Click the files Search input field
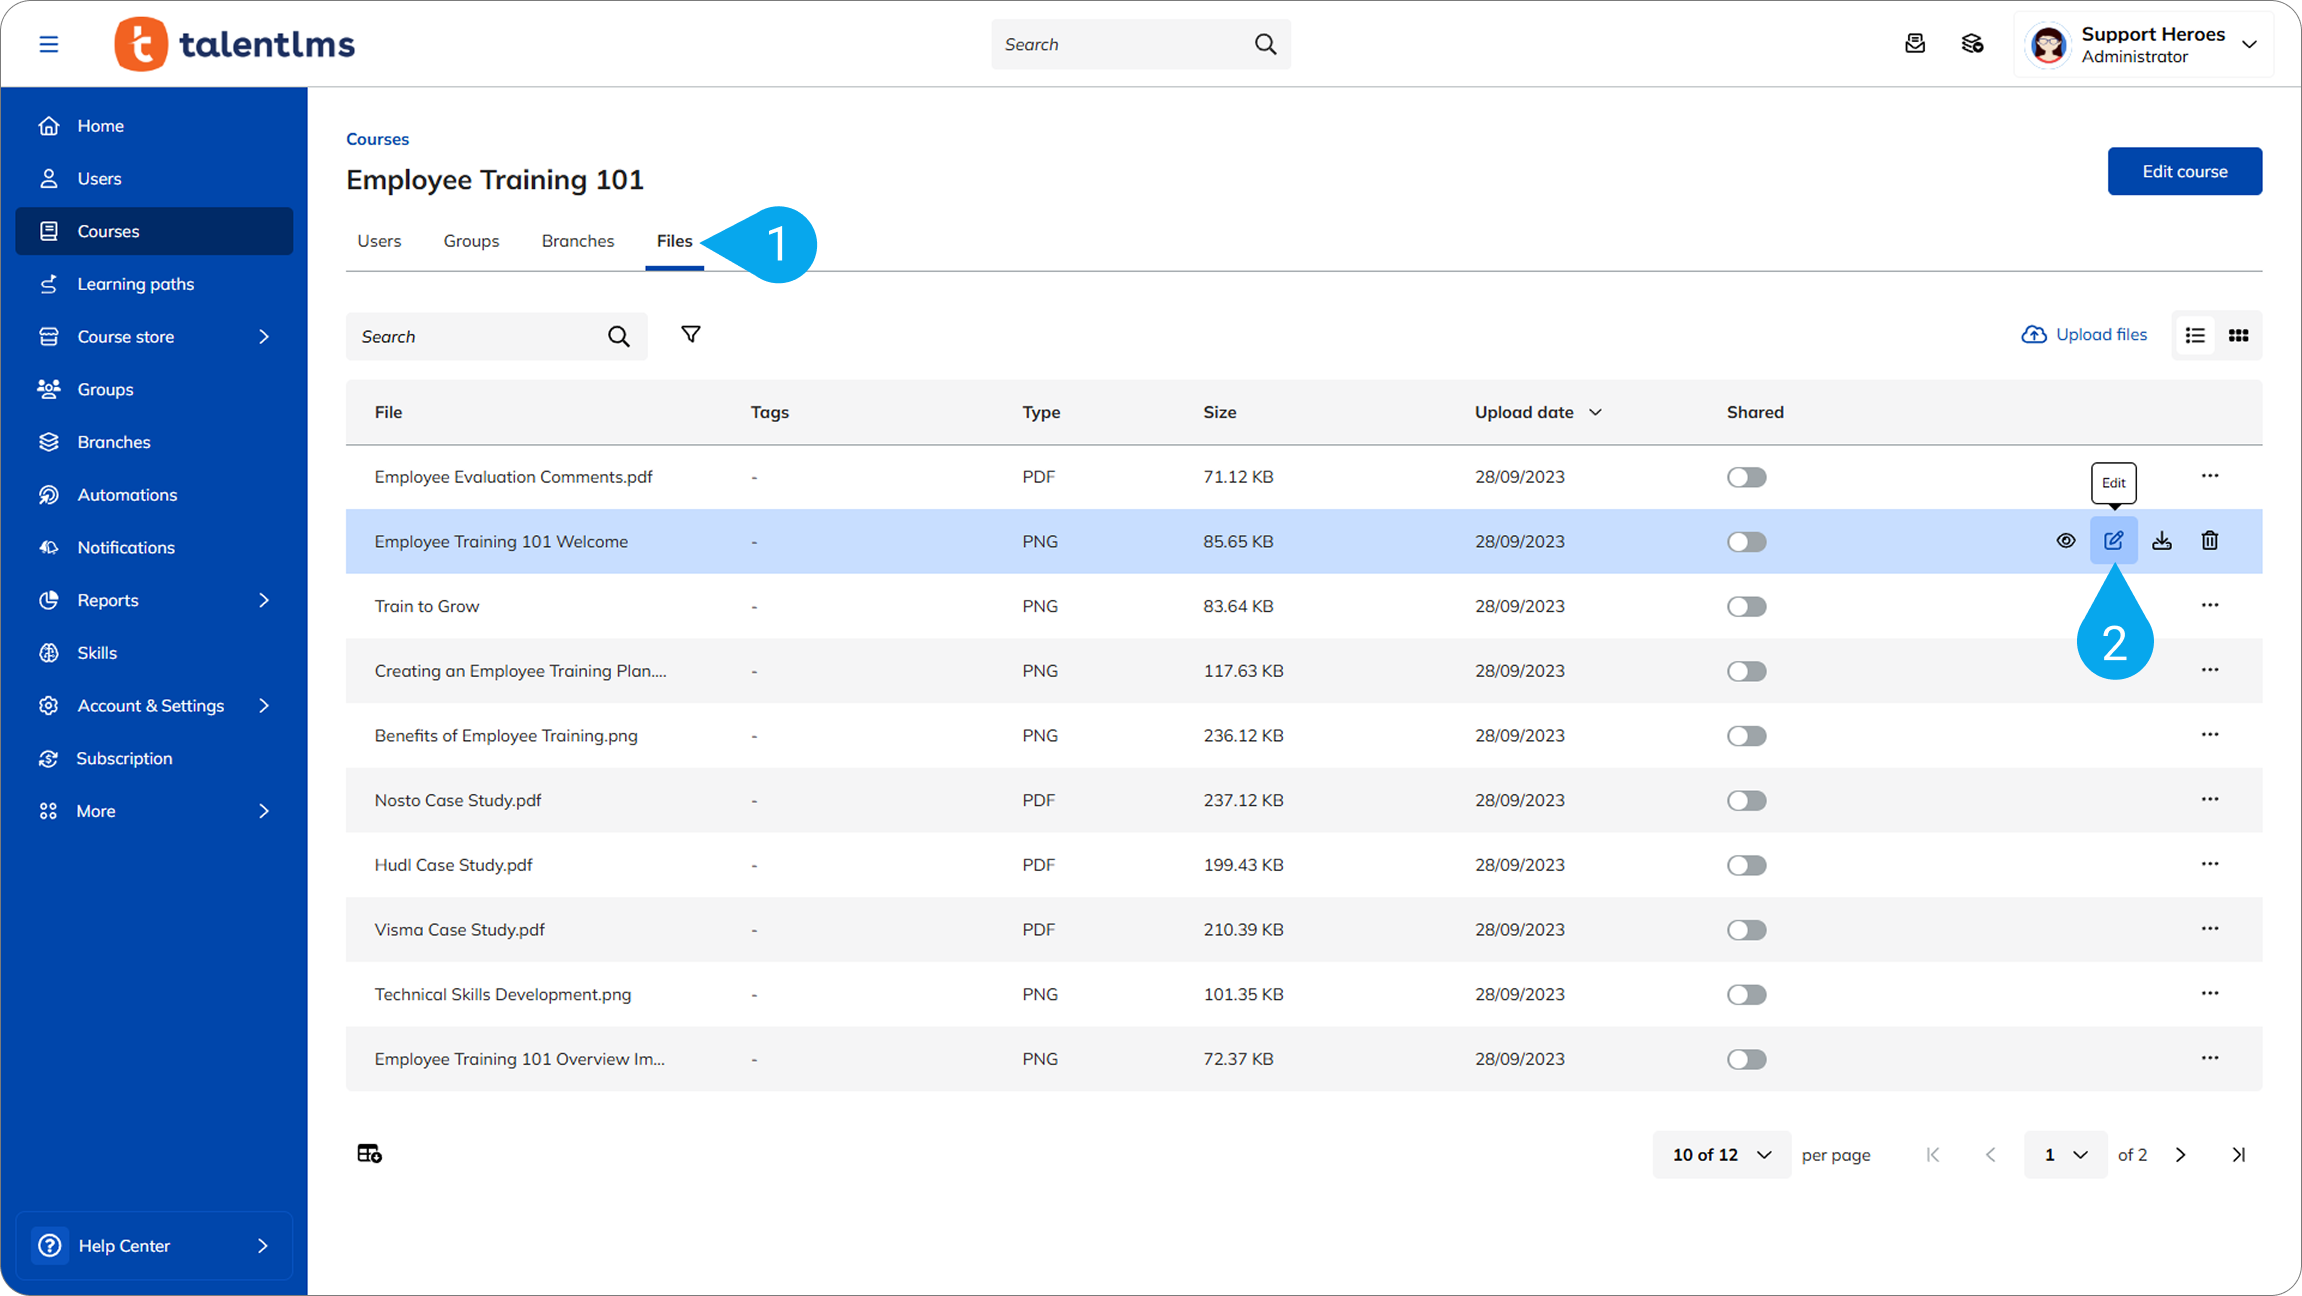This screenshot has height=1296, width=2302. click(478, 337)
